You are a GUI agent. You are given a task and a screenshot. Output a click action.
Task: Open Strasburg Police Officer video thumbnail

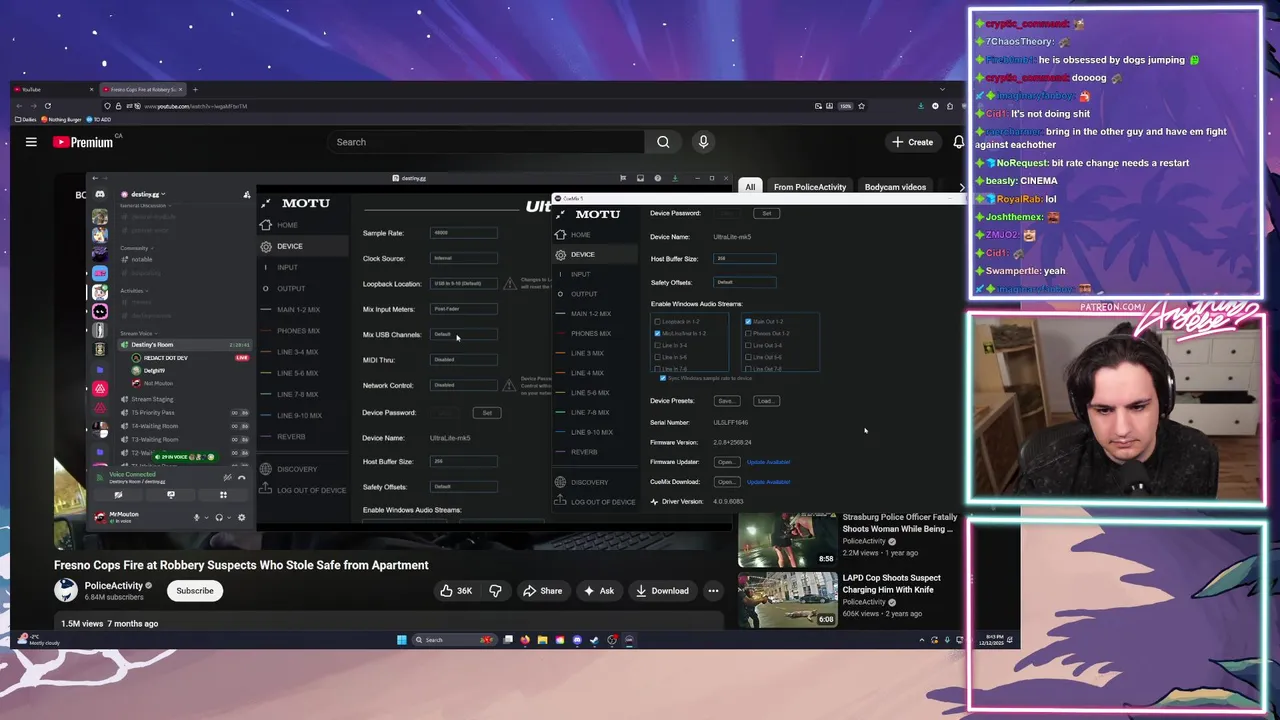788,540
